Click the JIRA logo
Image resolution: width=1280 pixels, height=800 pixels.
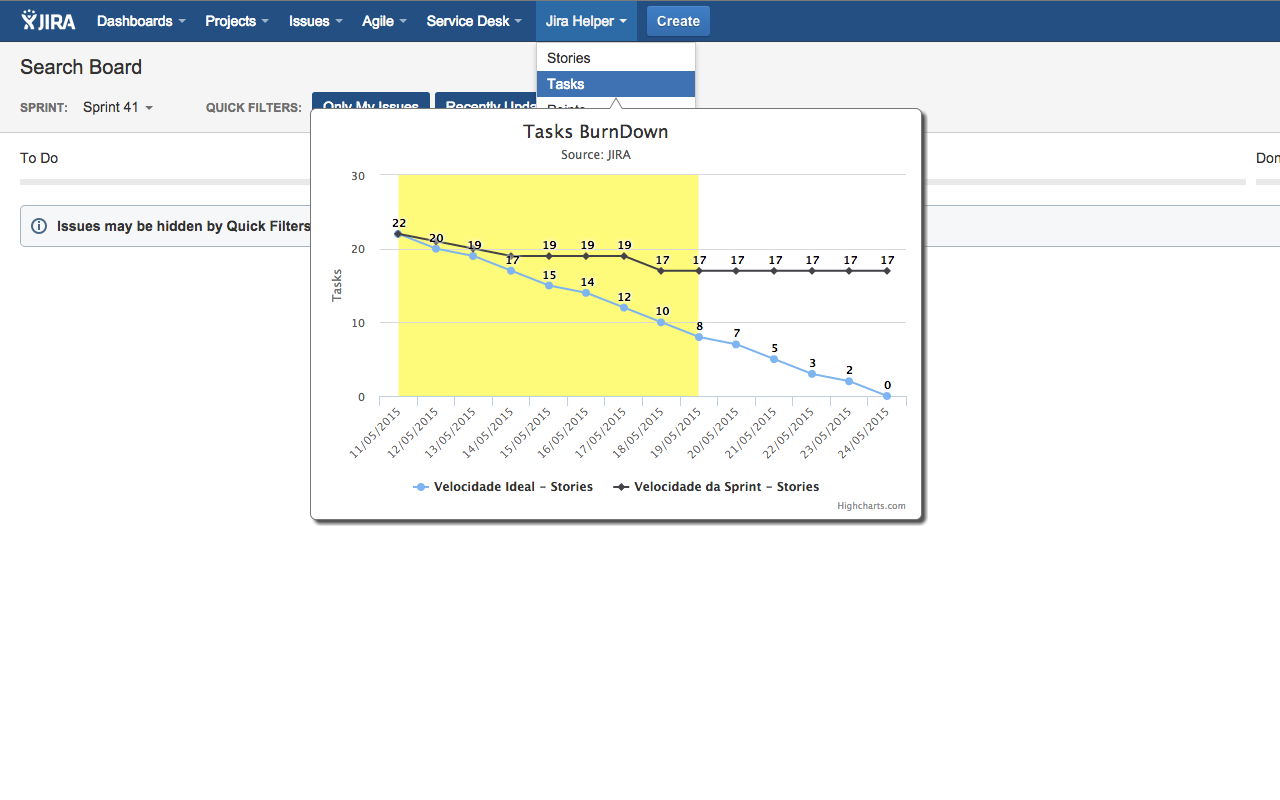coord(48,21)
